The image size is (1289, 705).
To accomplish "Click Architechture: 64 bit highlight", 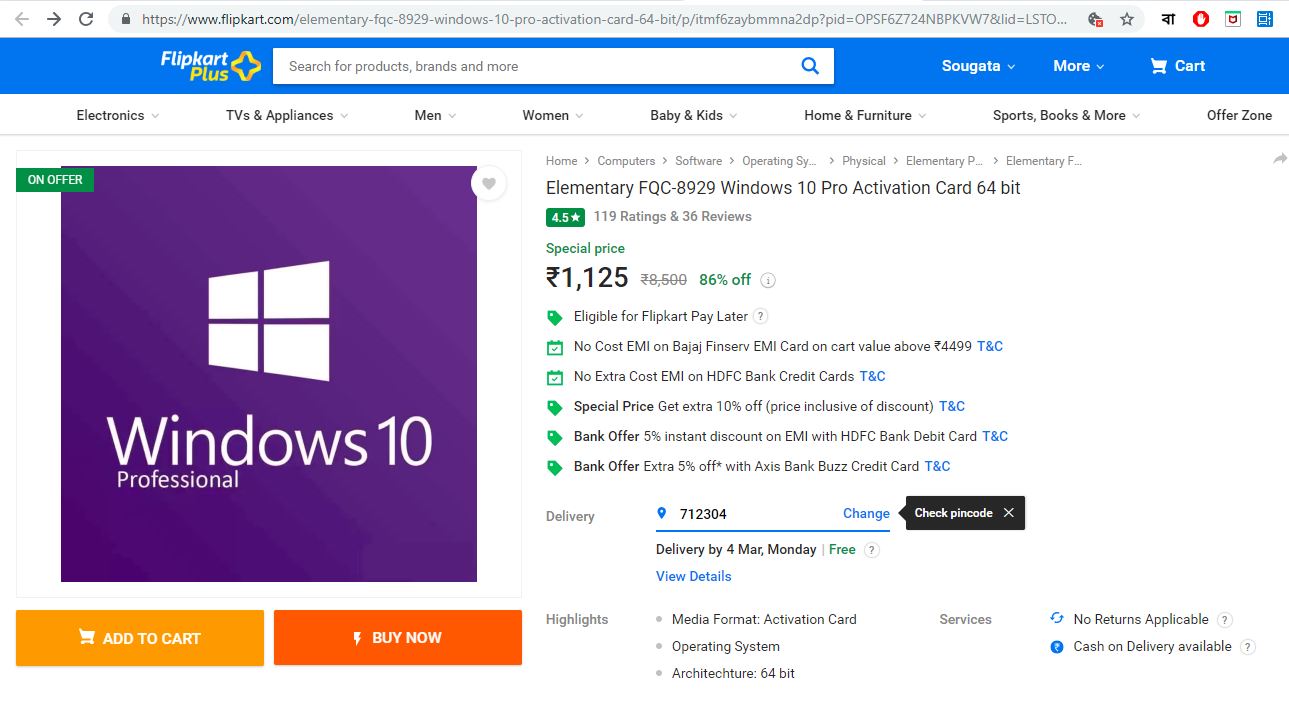I will point(733,673).
